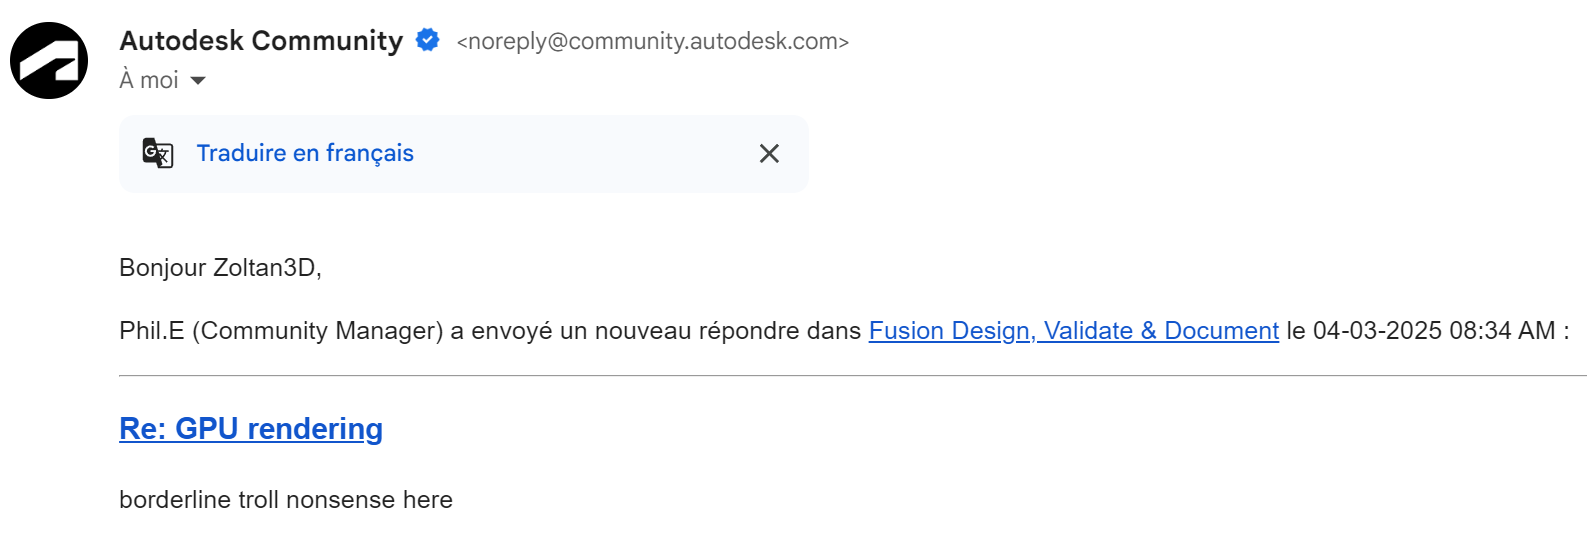Click the Autodesk Community sender name
1587x547 pixels.
click(x=261, y=40)
